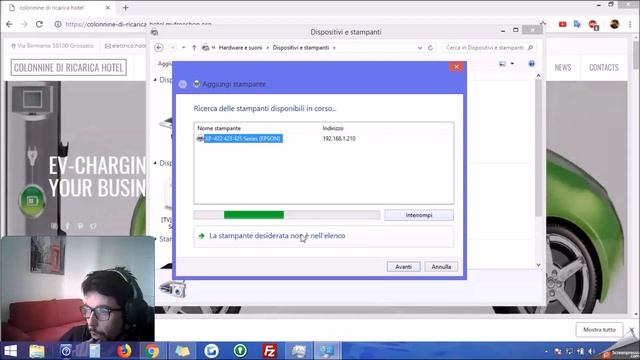Click the search magnifier icon in Explorer
Viewport: 640px width, 360px height.
[530, 48]
